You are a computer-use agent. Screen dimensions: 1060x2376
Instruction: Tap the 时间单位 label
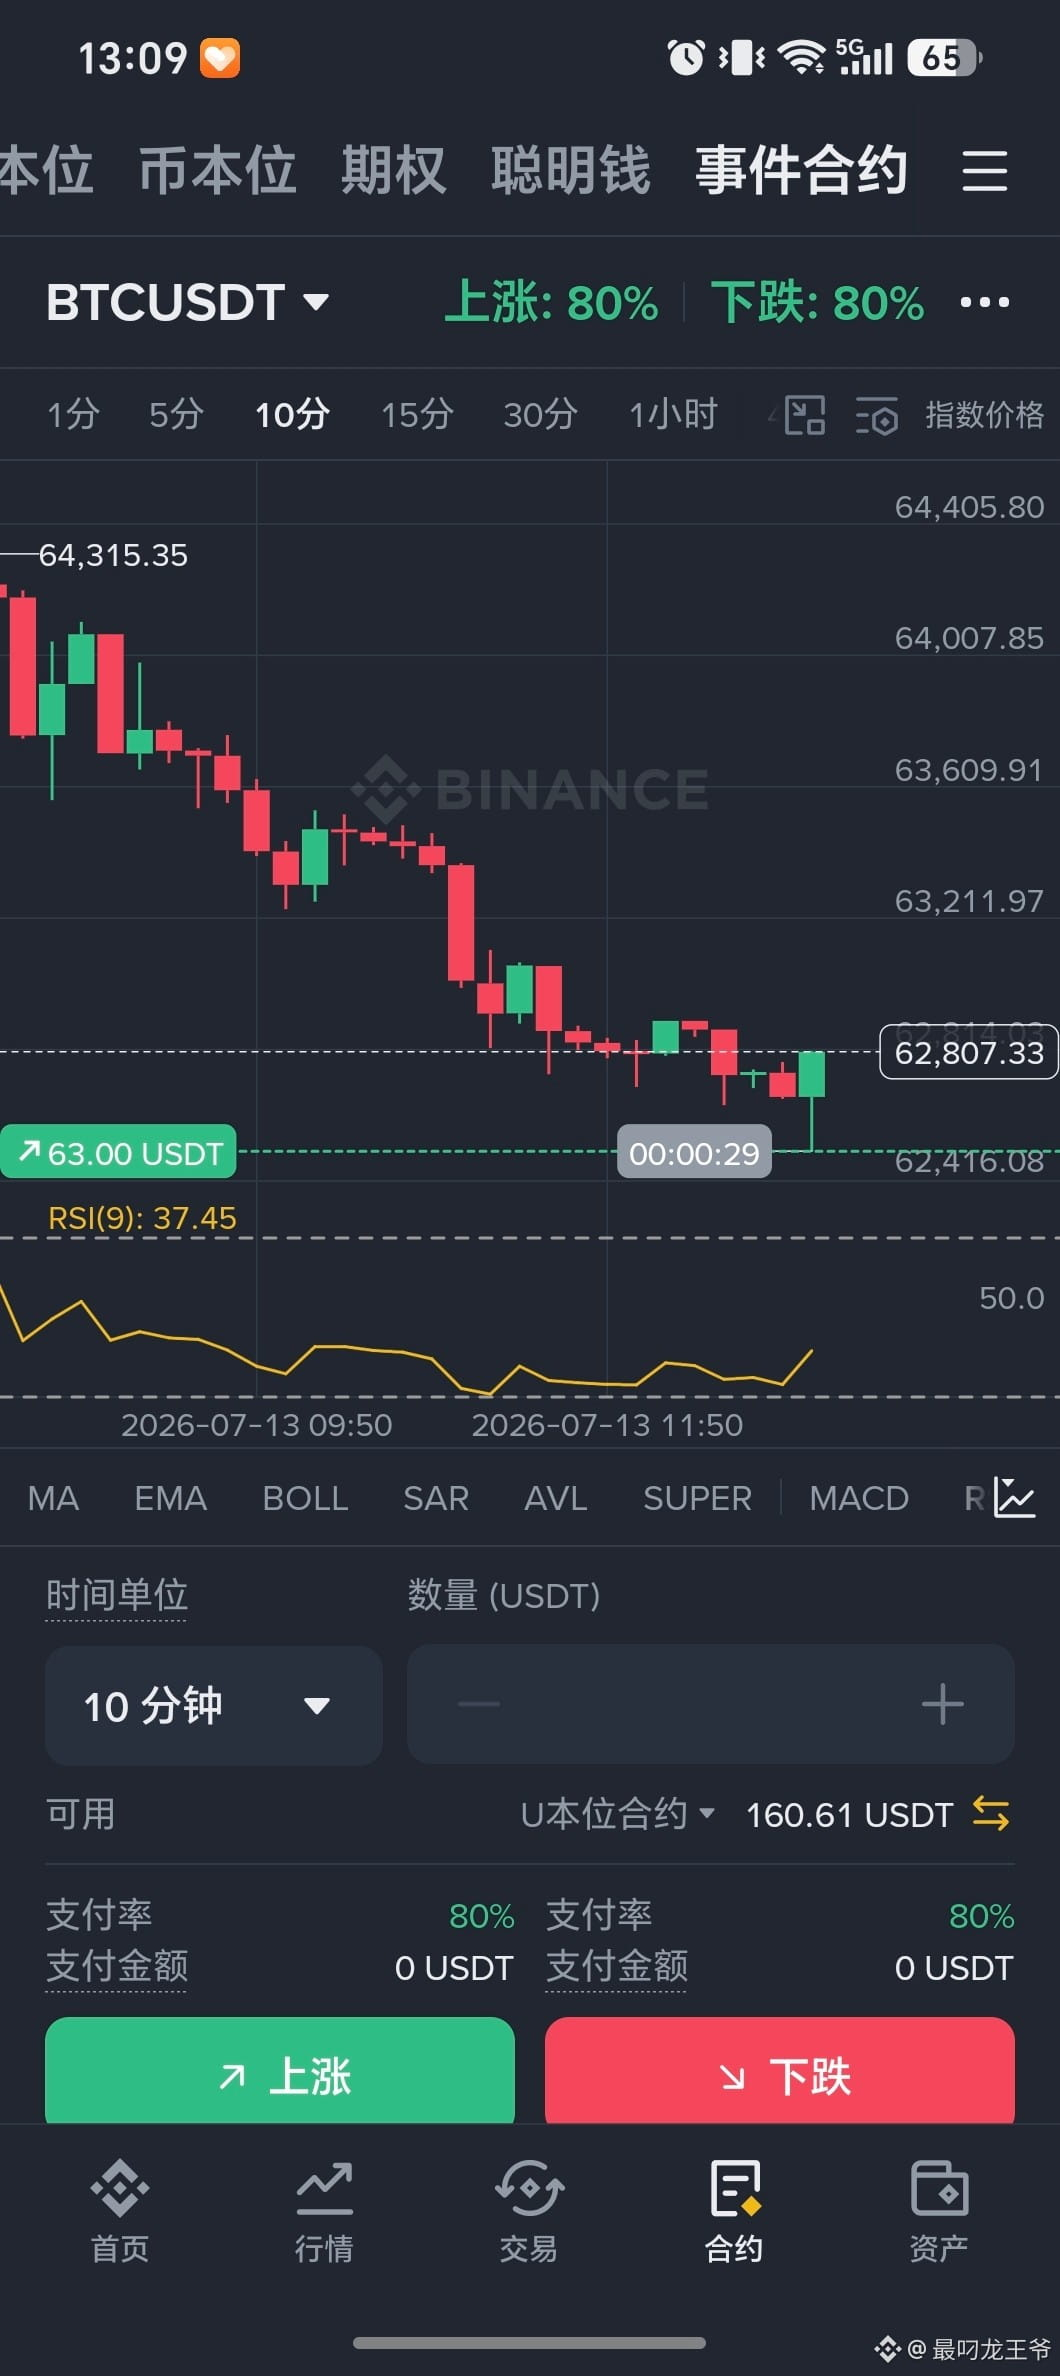[x=117, y=1595]
